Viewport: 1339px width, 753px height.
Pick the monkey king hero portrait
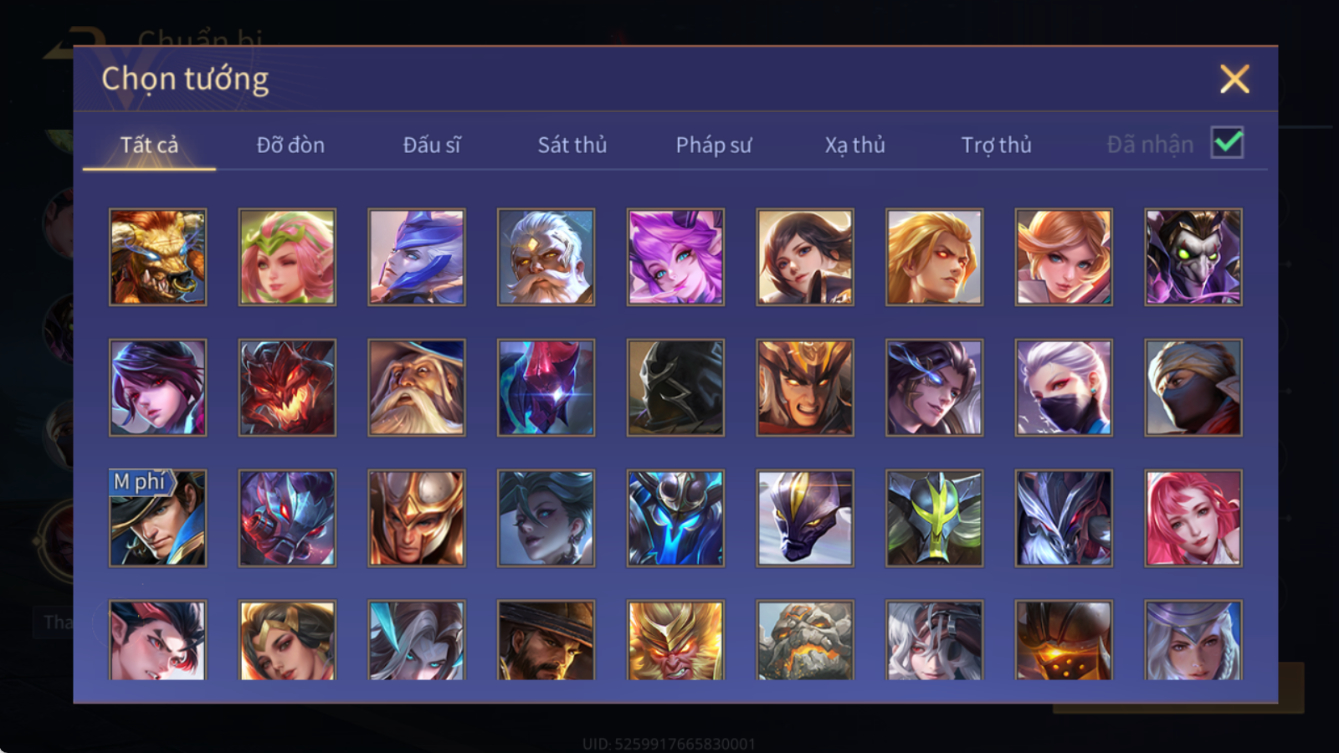pyautogui.click(x=676, y=640)
